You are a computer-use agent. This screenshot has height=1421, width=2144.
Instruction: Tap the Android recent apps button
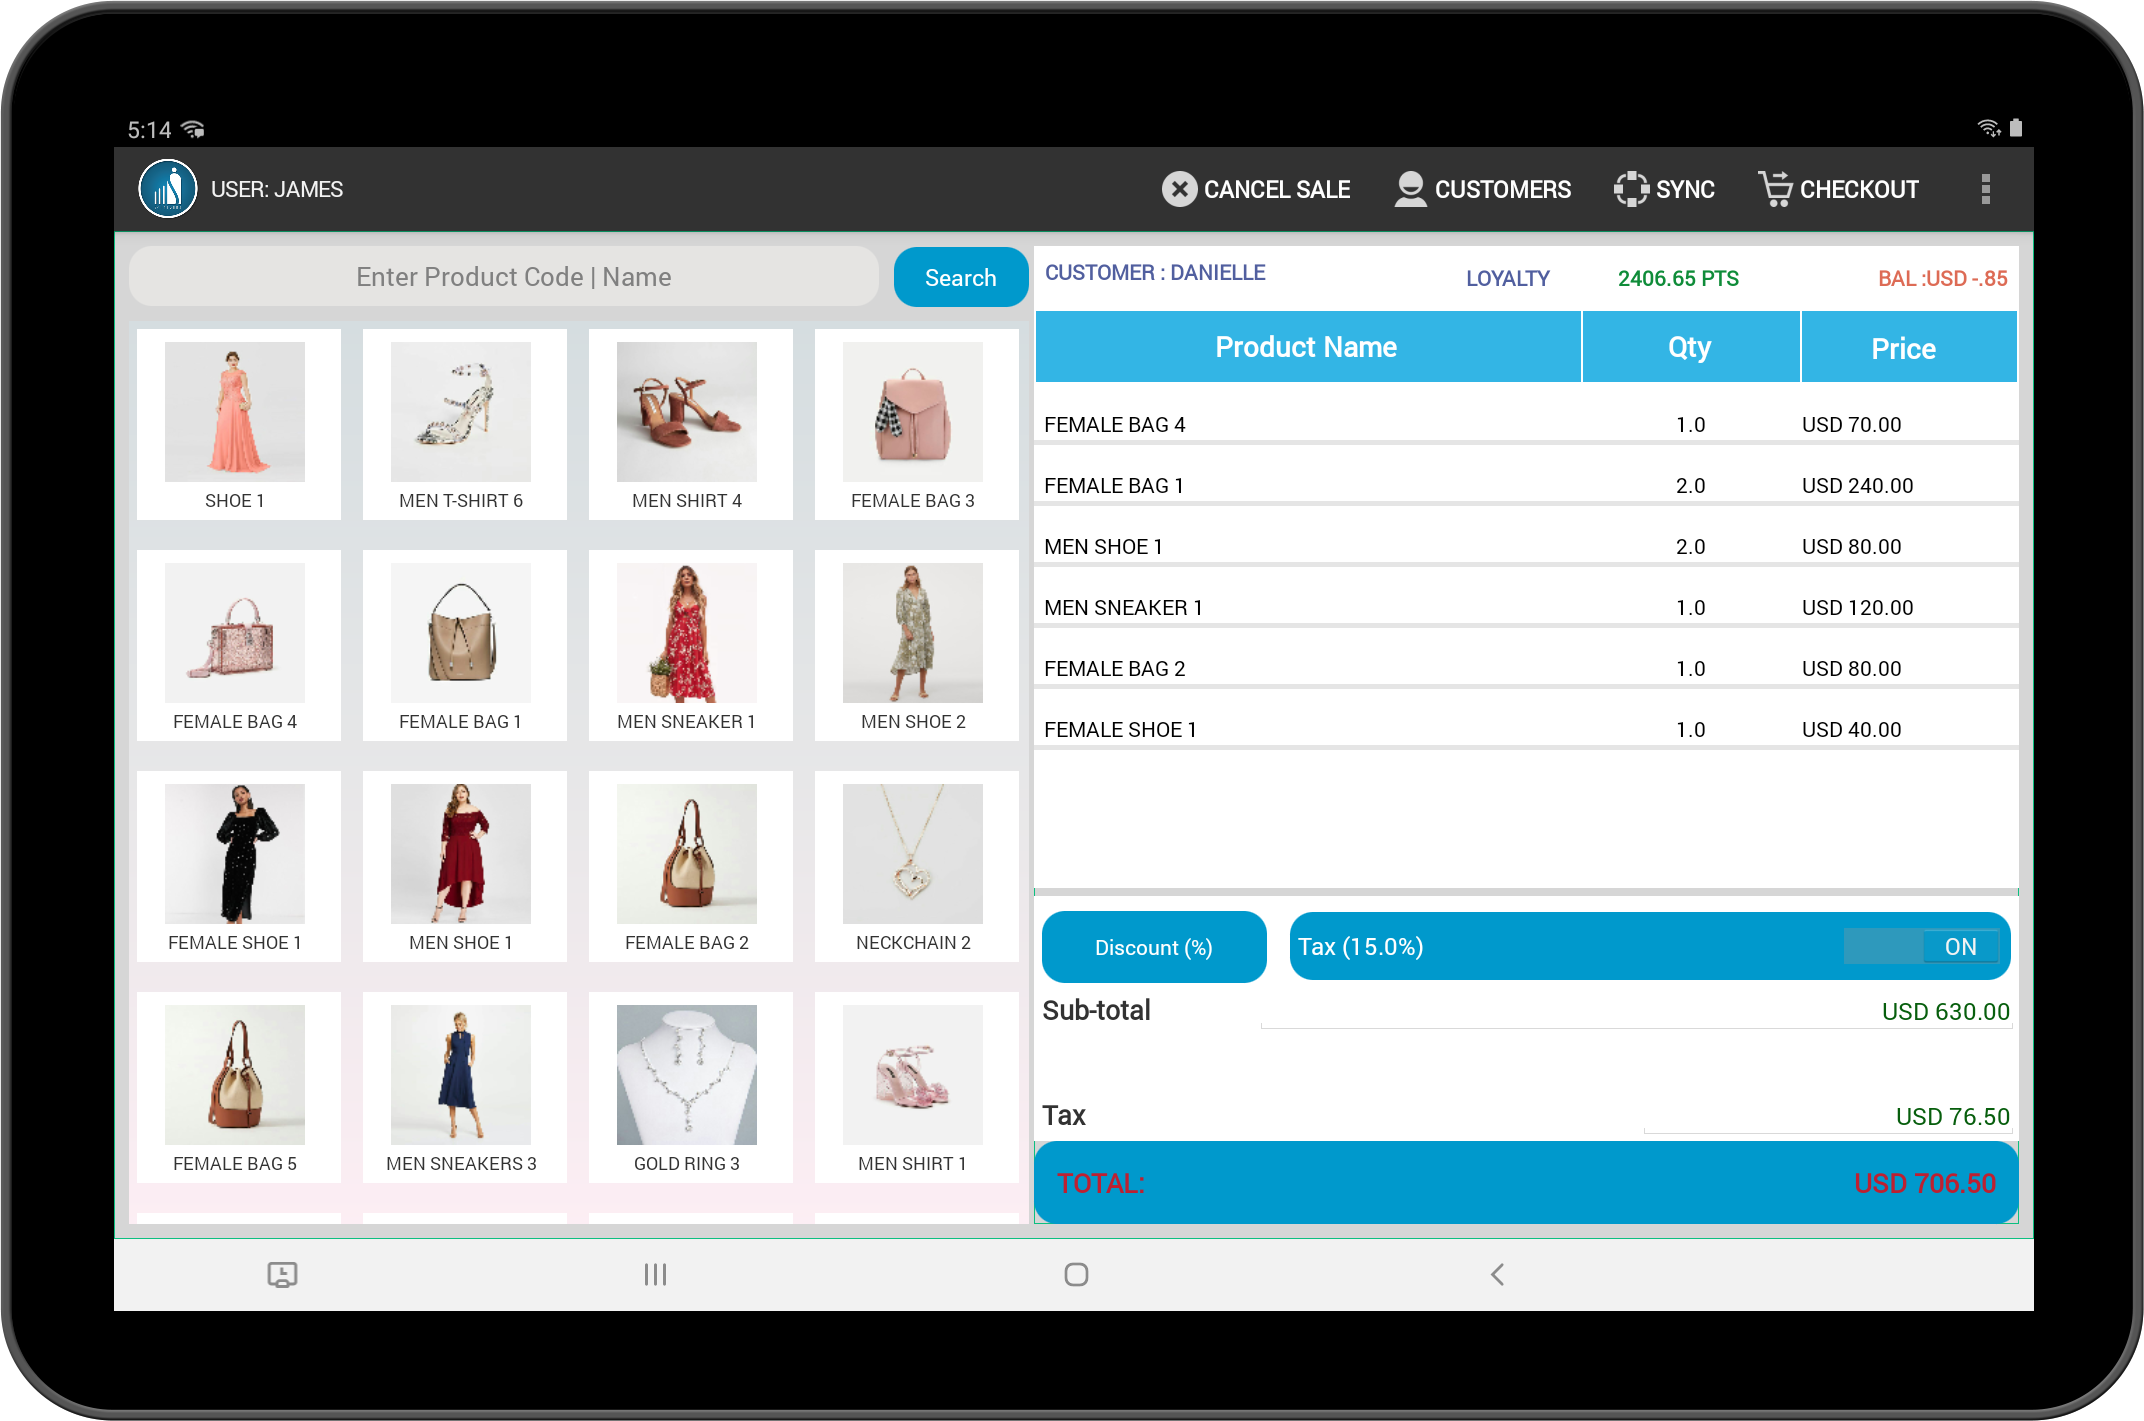click(656, 1274)
